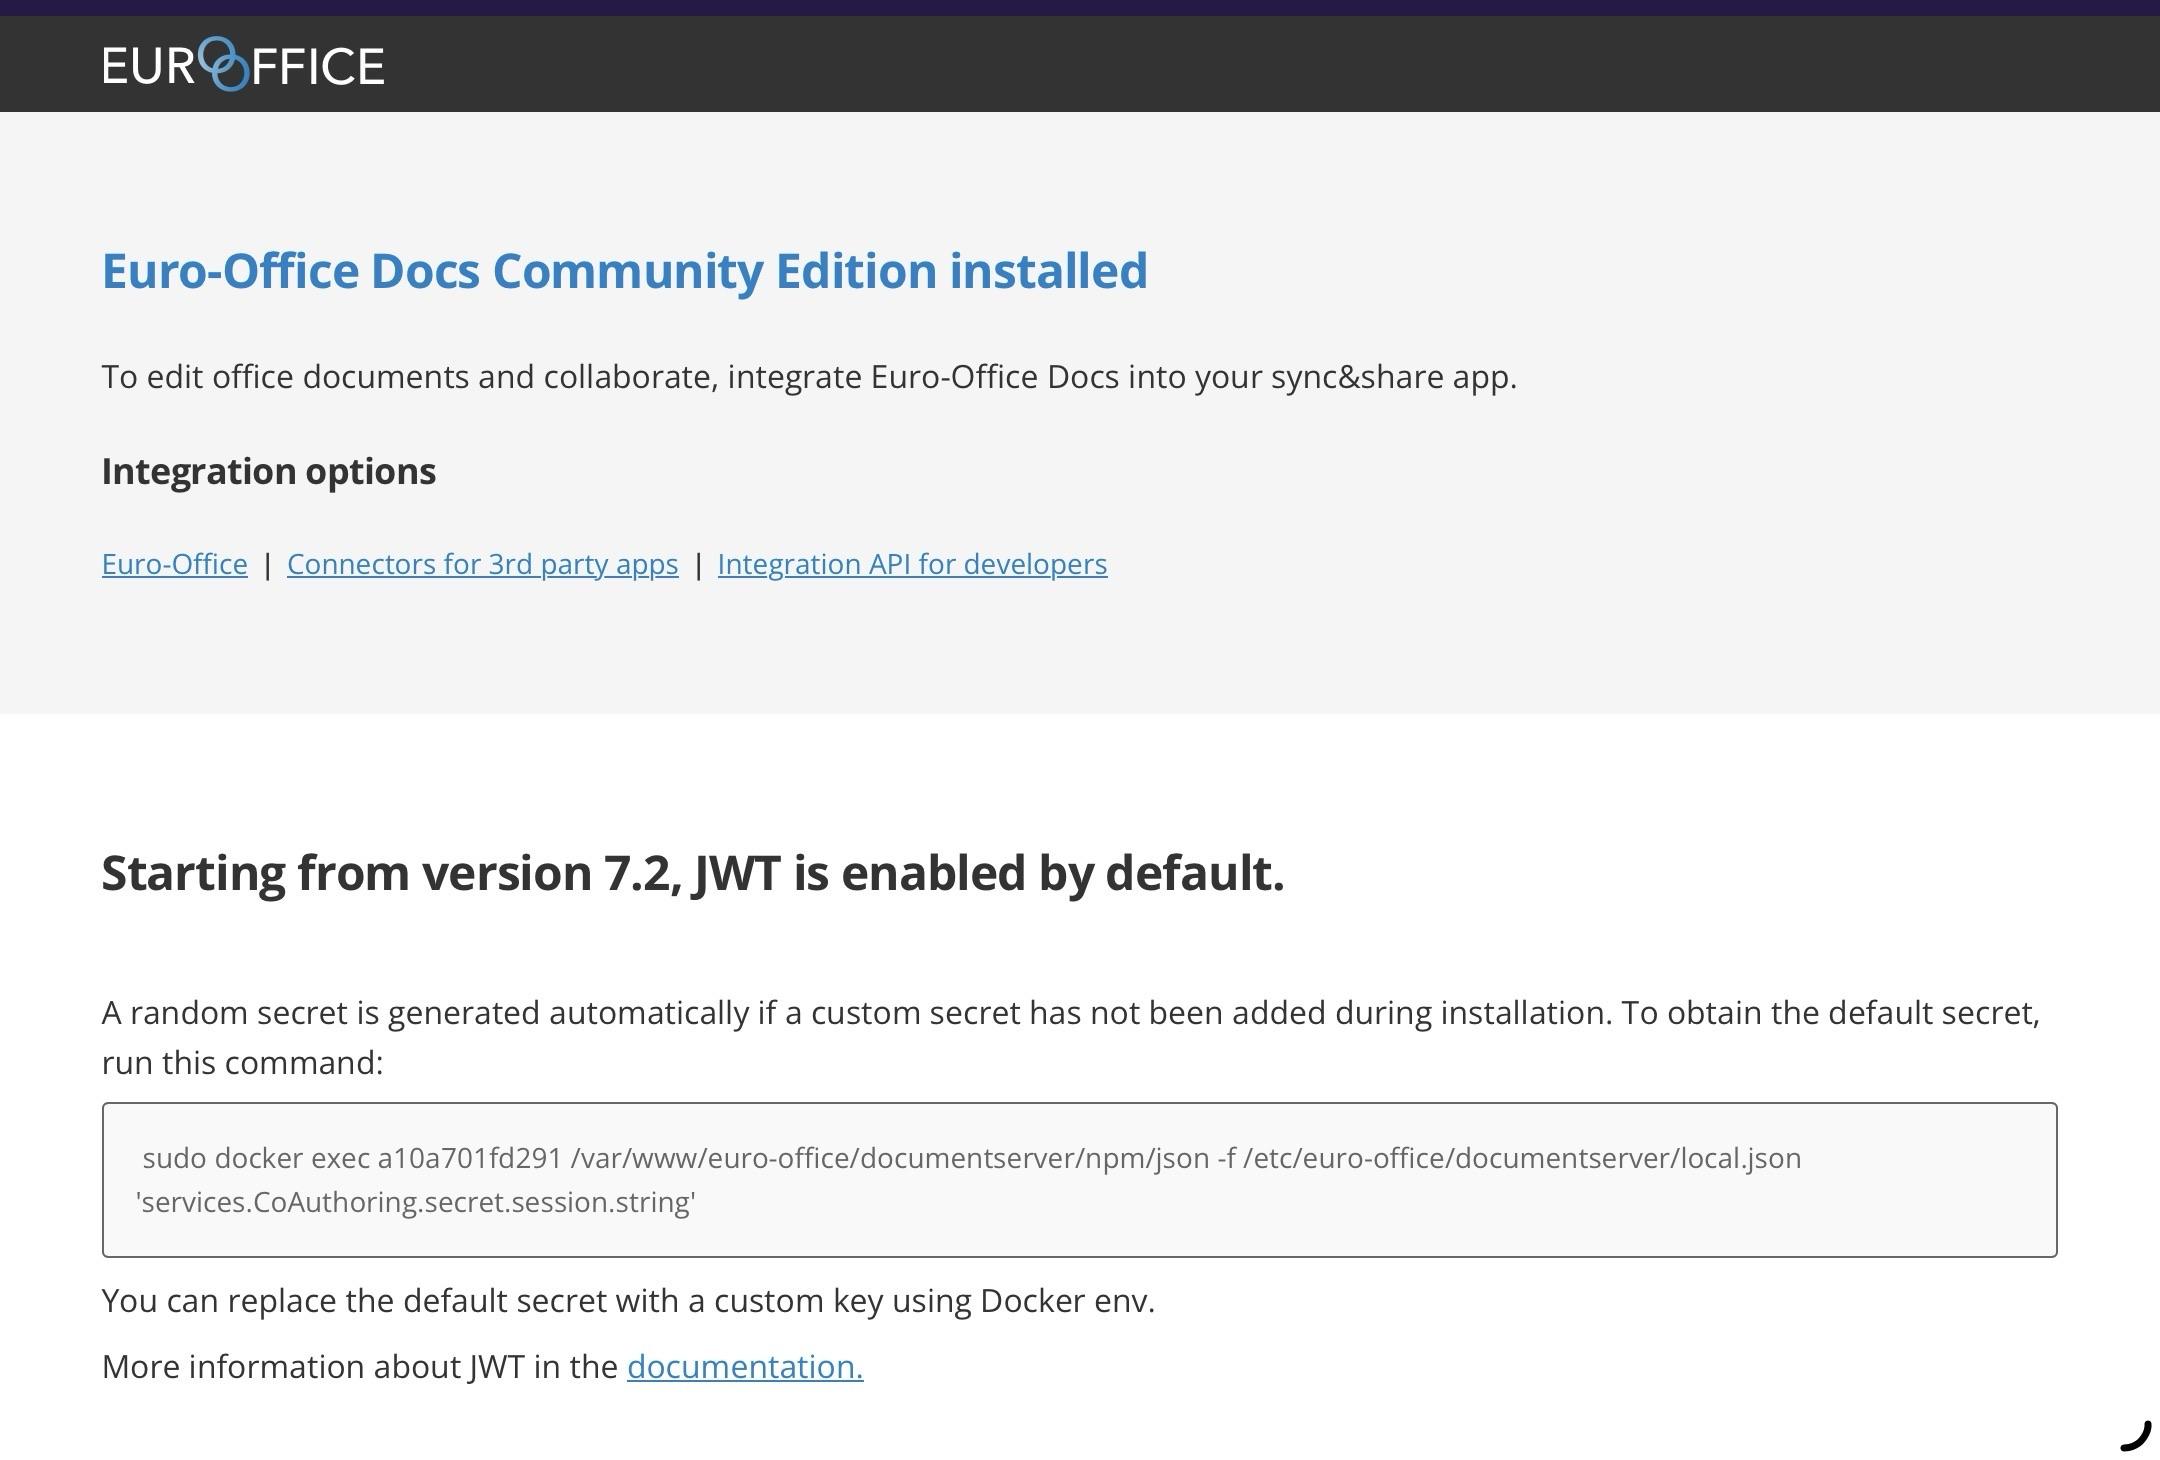The image size is (2160, 1460).
Task: Click the blue interlocking rings in logo
Action: [224, 65]
